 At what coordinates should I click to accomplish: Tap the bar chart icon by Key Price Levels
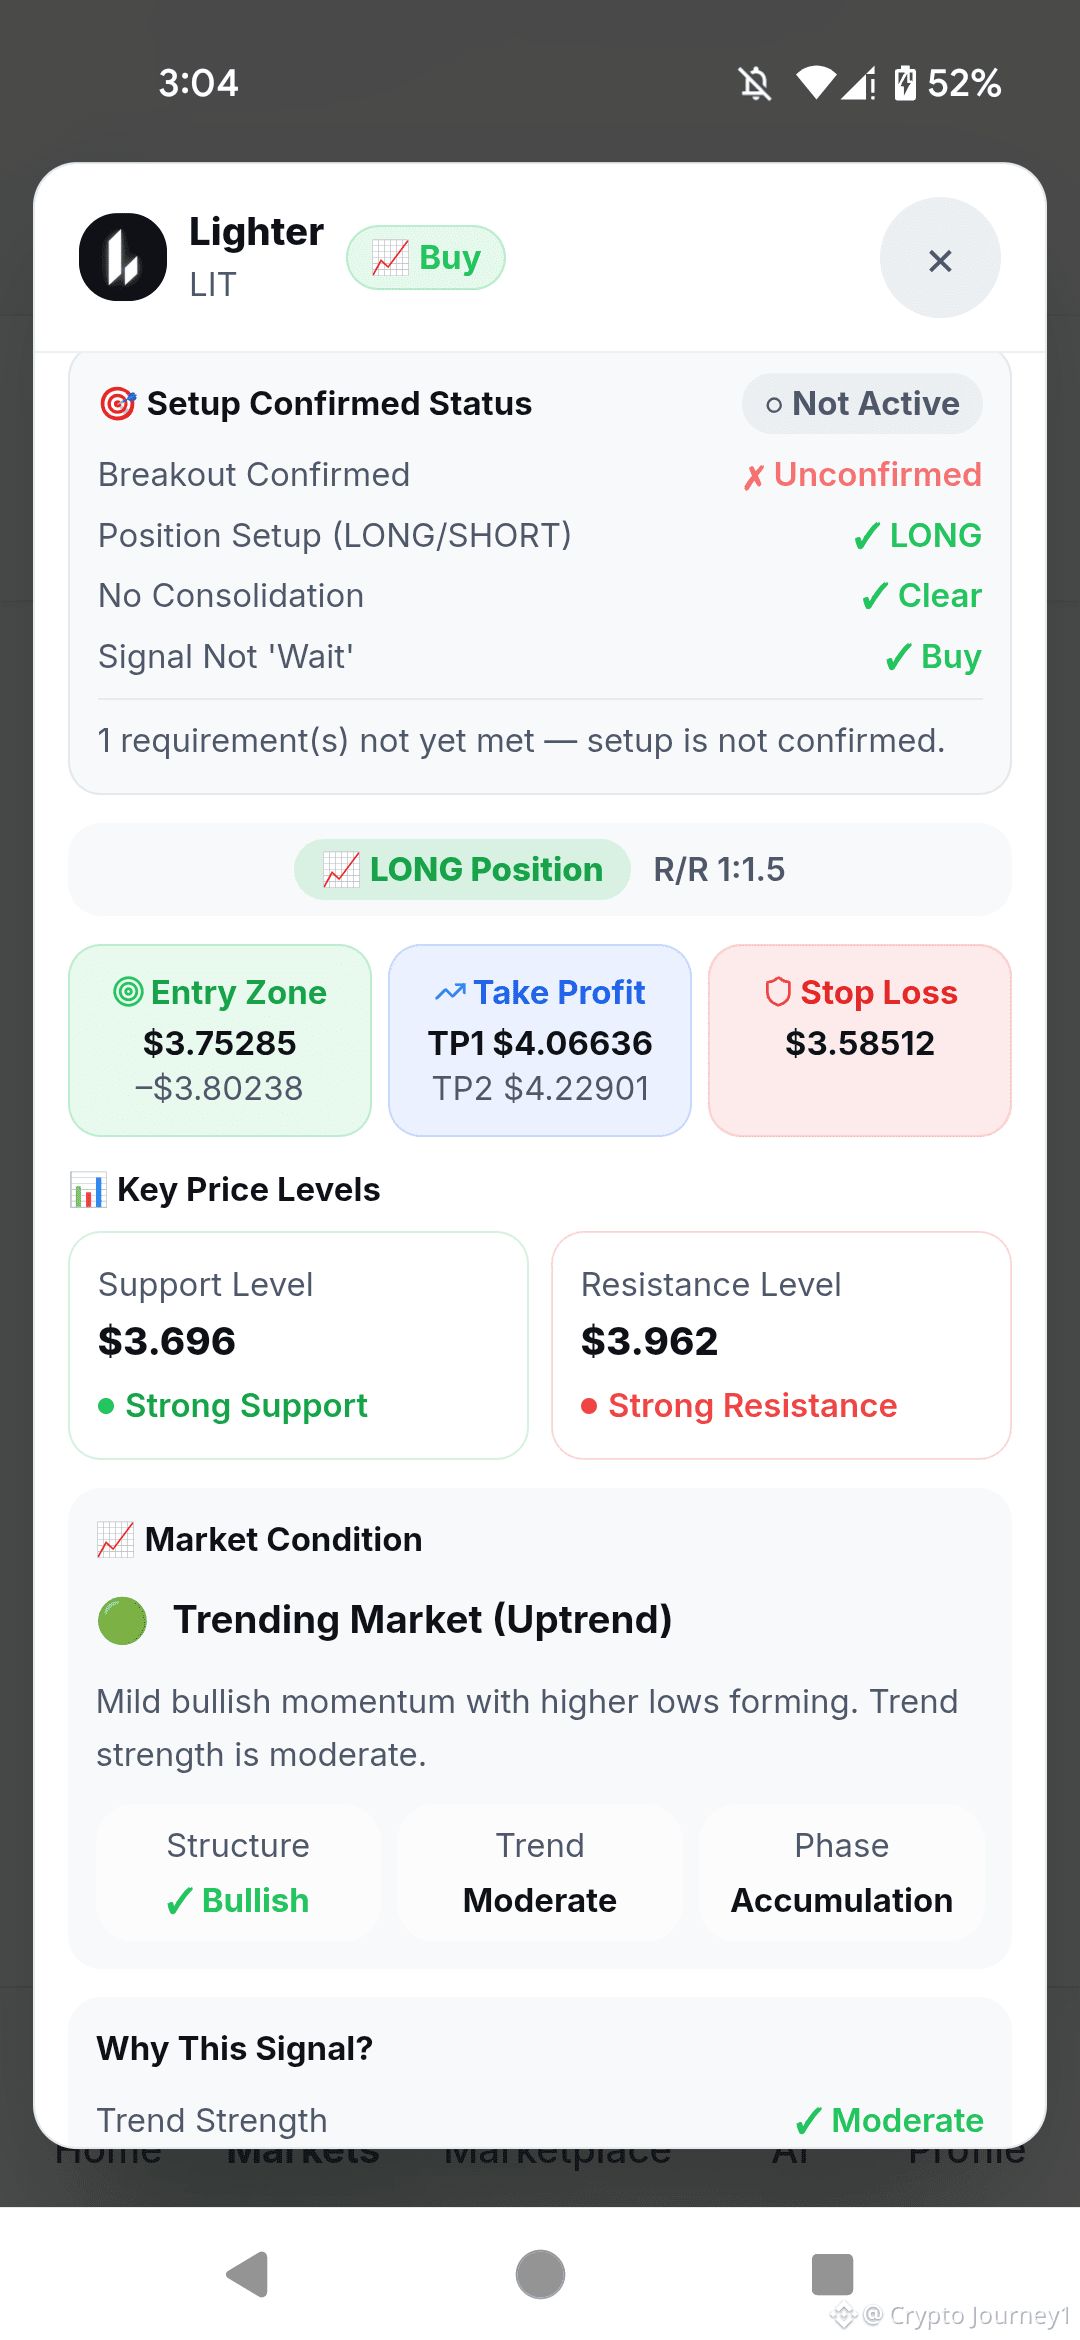coord(88,1190)
